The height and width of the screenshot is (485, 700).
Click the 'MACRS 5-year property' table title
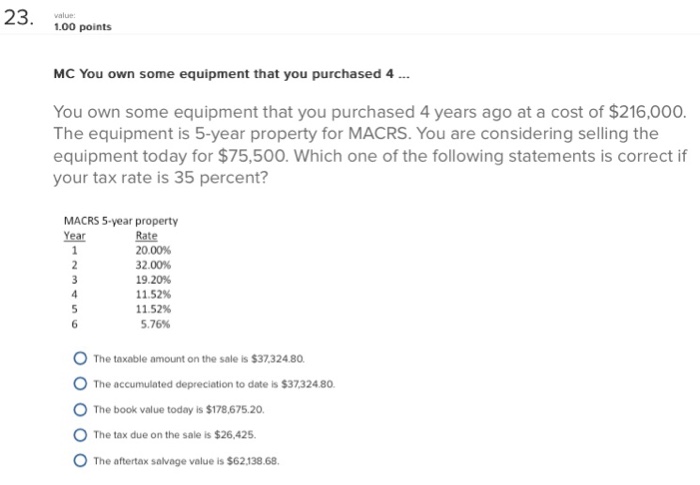click(x=121, y=221)
